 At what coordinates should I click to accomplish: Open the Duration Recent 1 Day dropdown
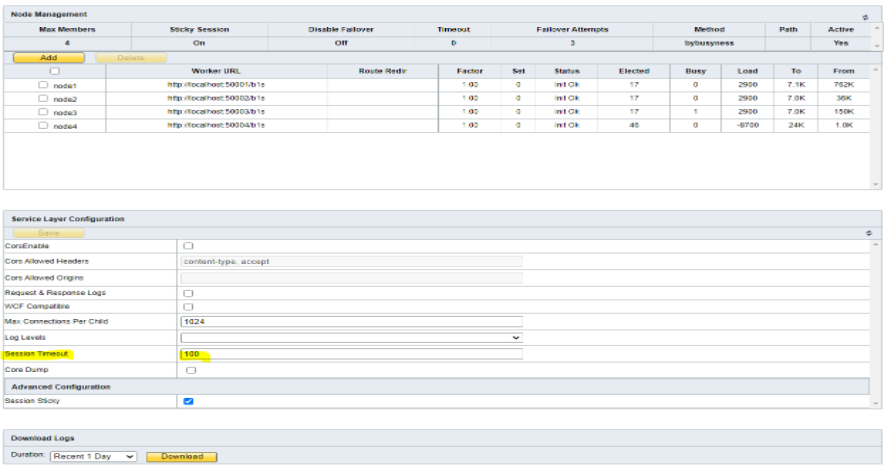[x=93, y=456]
